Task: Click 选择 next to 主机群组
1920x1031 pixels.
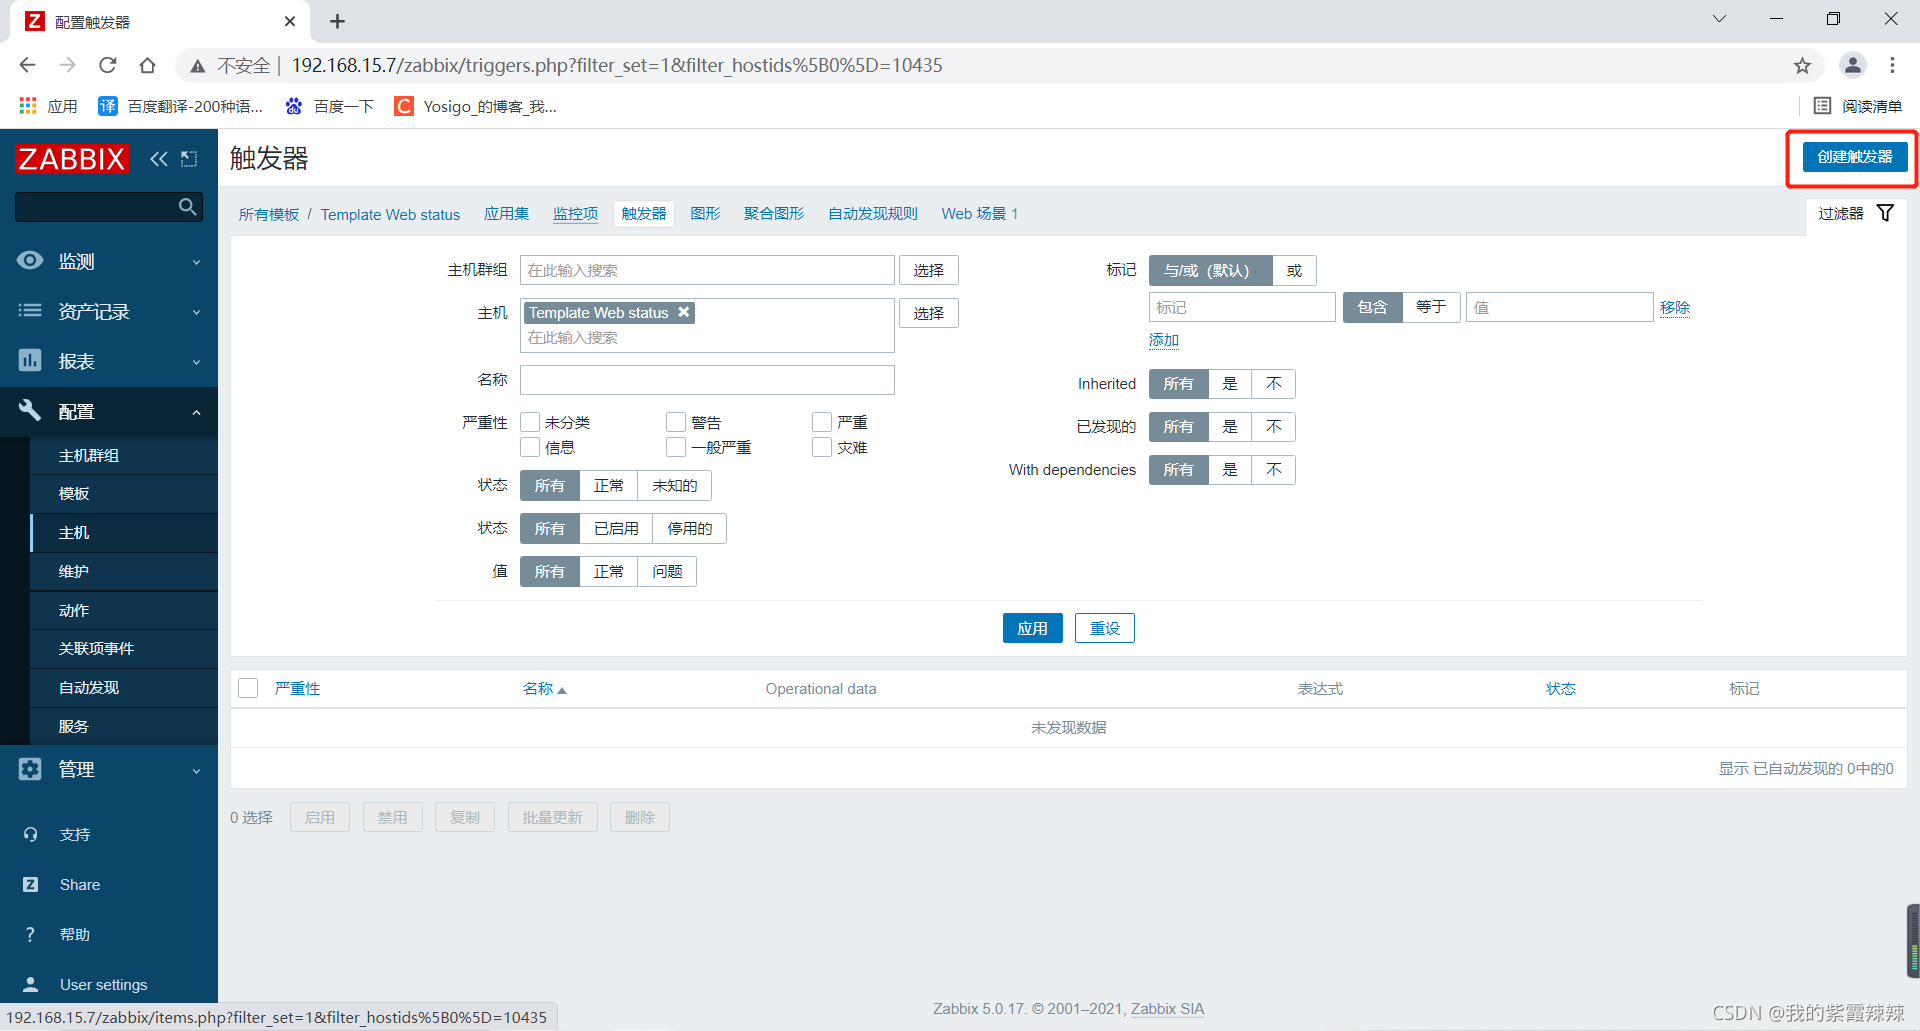Action: pyautogui.click(x=928, y=270)
